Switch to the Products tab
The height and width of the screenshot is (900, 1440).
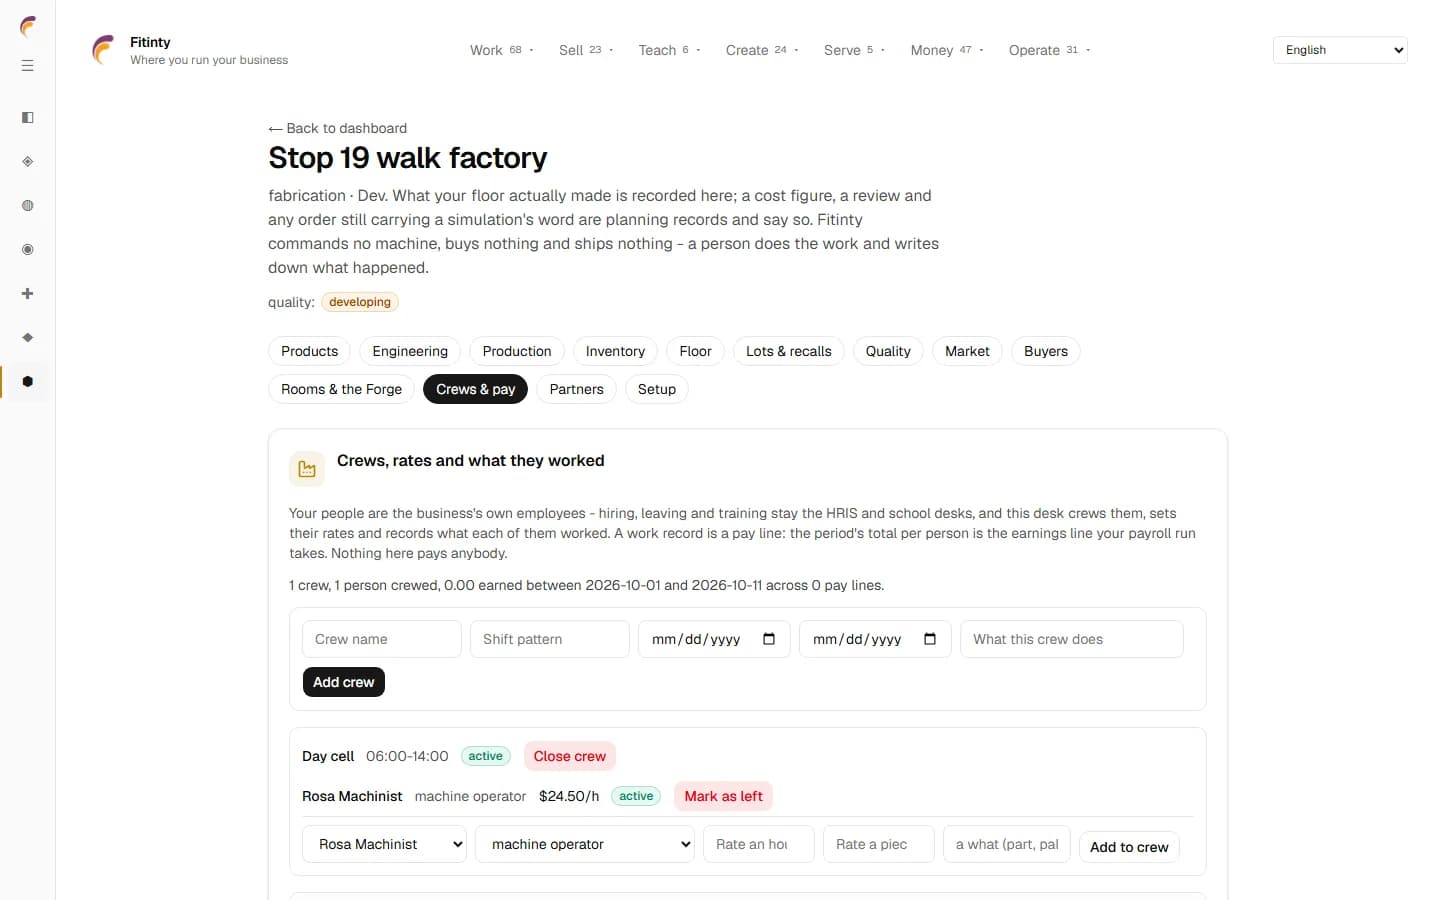309,351
